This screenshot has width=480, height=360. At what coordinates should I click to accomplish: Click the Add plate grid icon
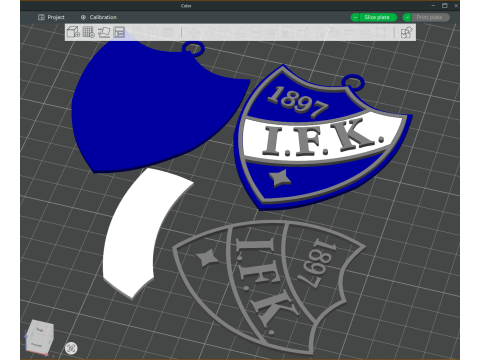tap(89, 32)
